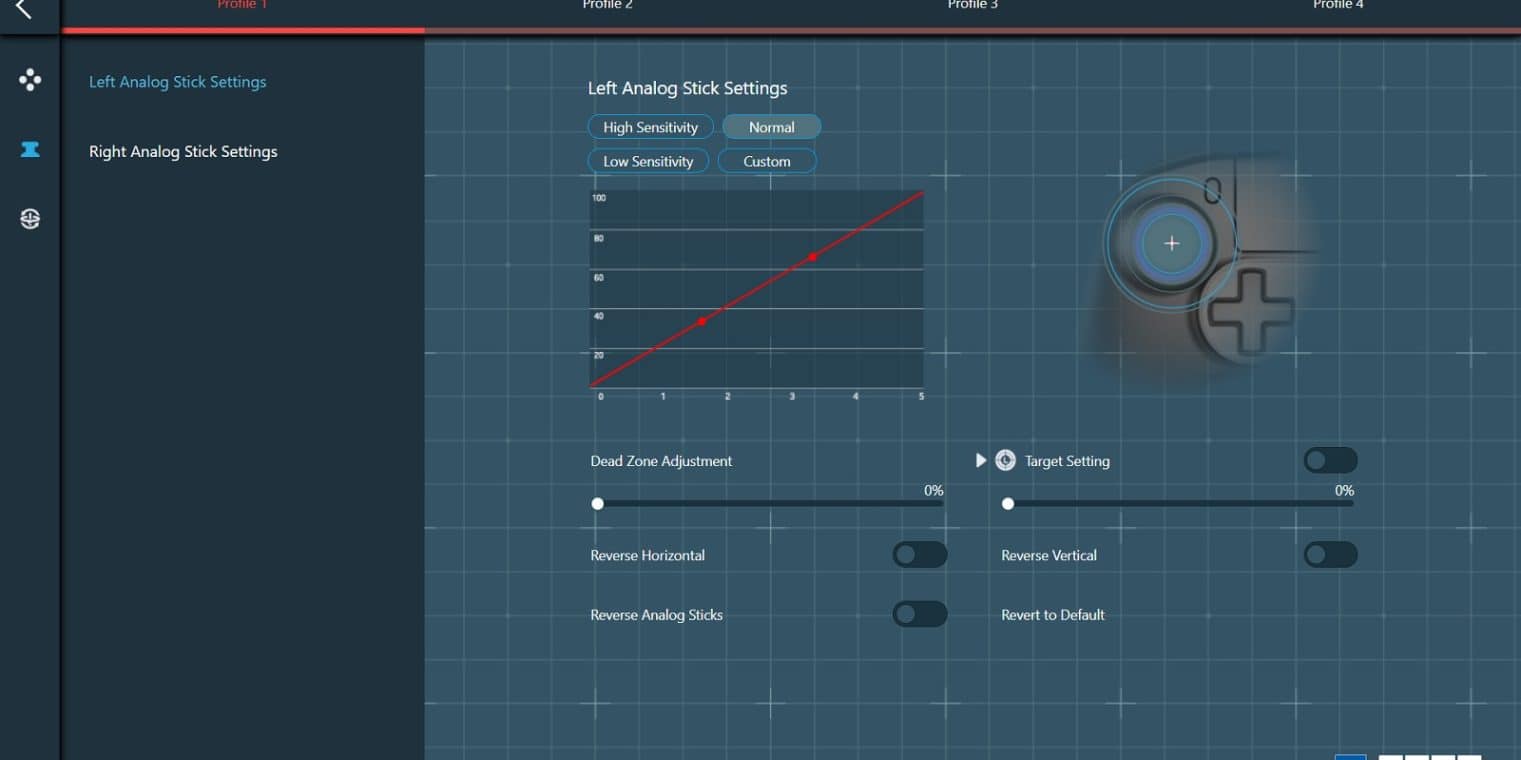Click the upper red point on sensitivity curve

coord(813,257)
